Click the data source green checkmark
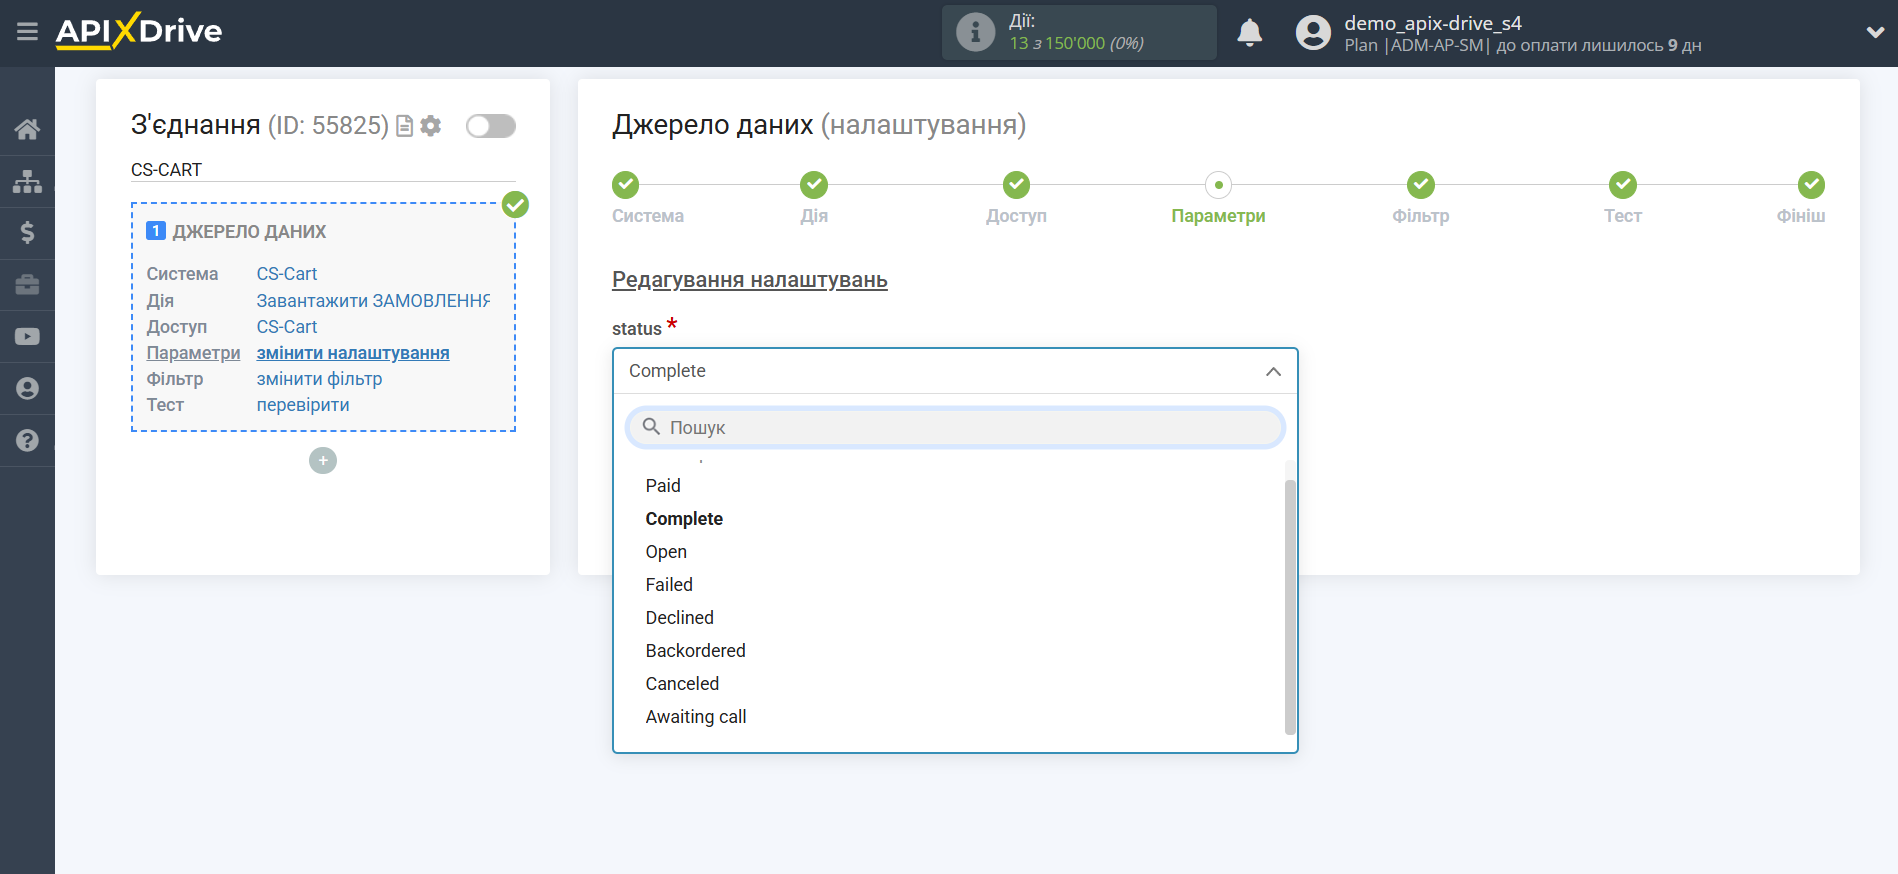This screenshot has height=874, width=1898. pyautogui.click(x=515, y=205)
